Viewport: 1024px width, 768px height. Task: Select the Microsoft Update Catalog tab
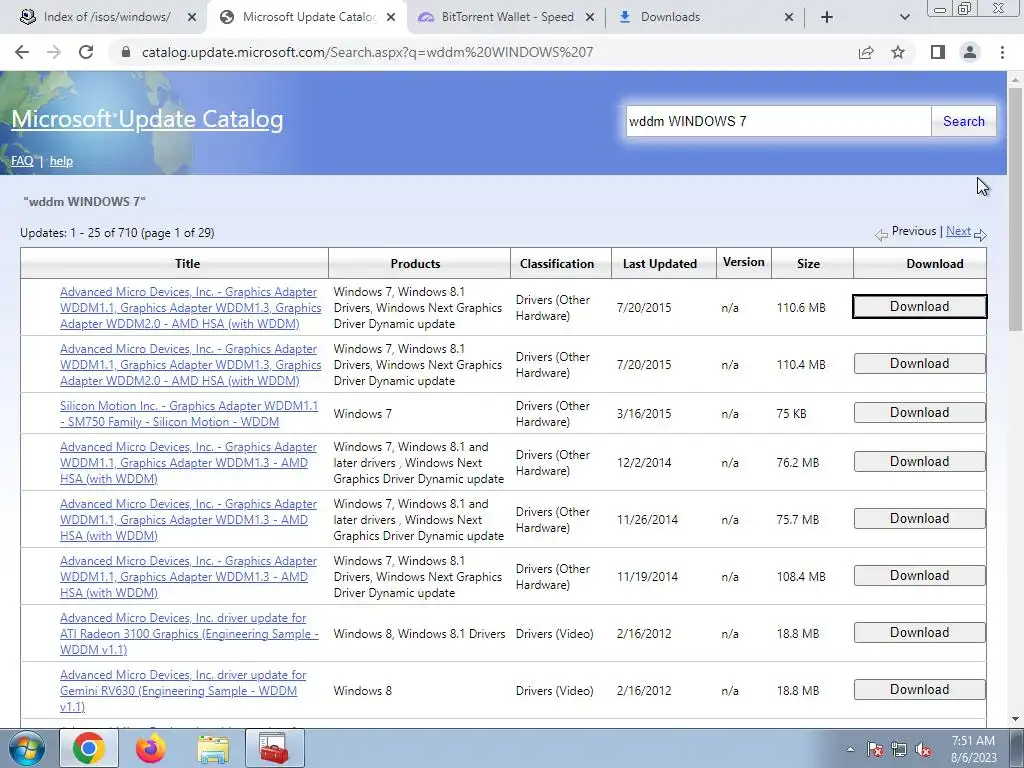click(307, 17)
